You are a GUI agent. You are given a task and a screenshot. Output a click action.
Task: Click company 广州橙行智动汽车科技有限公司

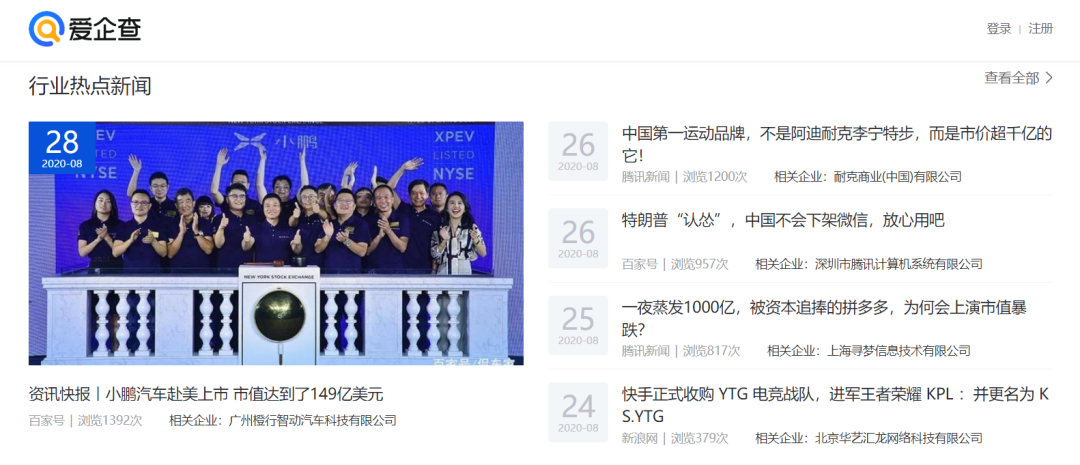[313, 420]
